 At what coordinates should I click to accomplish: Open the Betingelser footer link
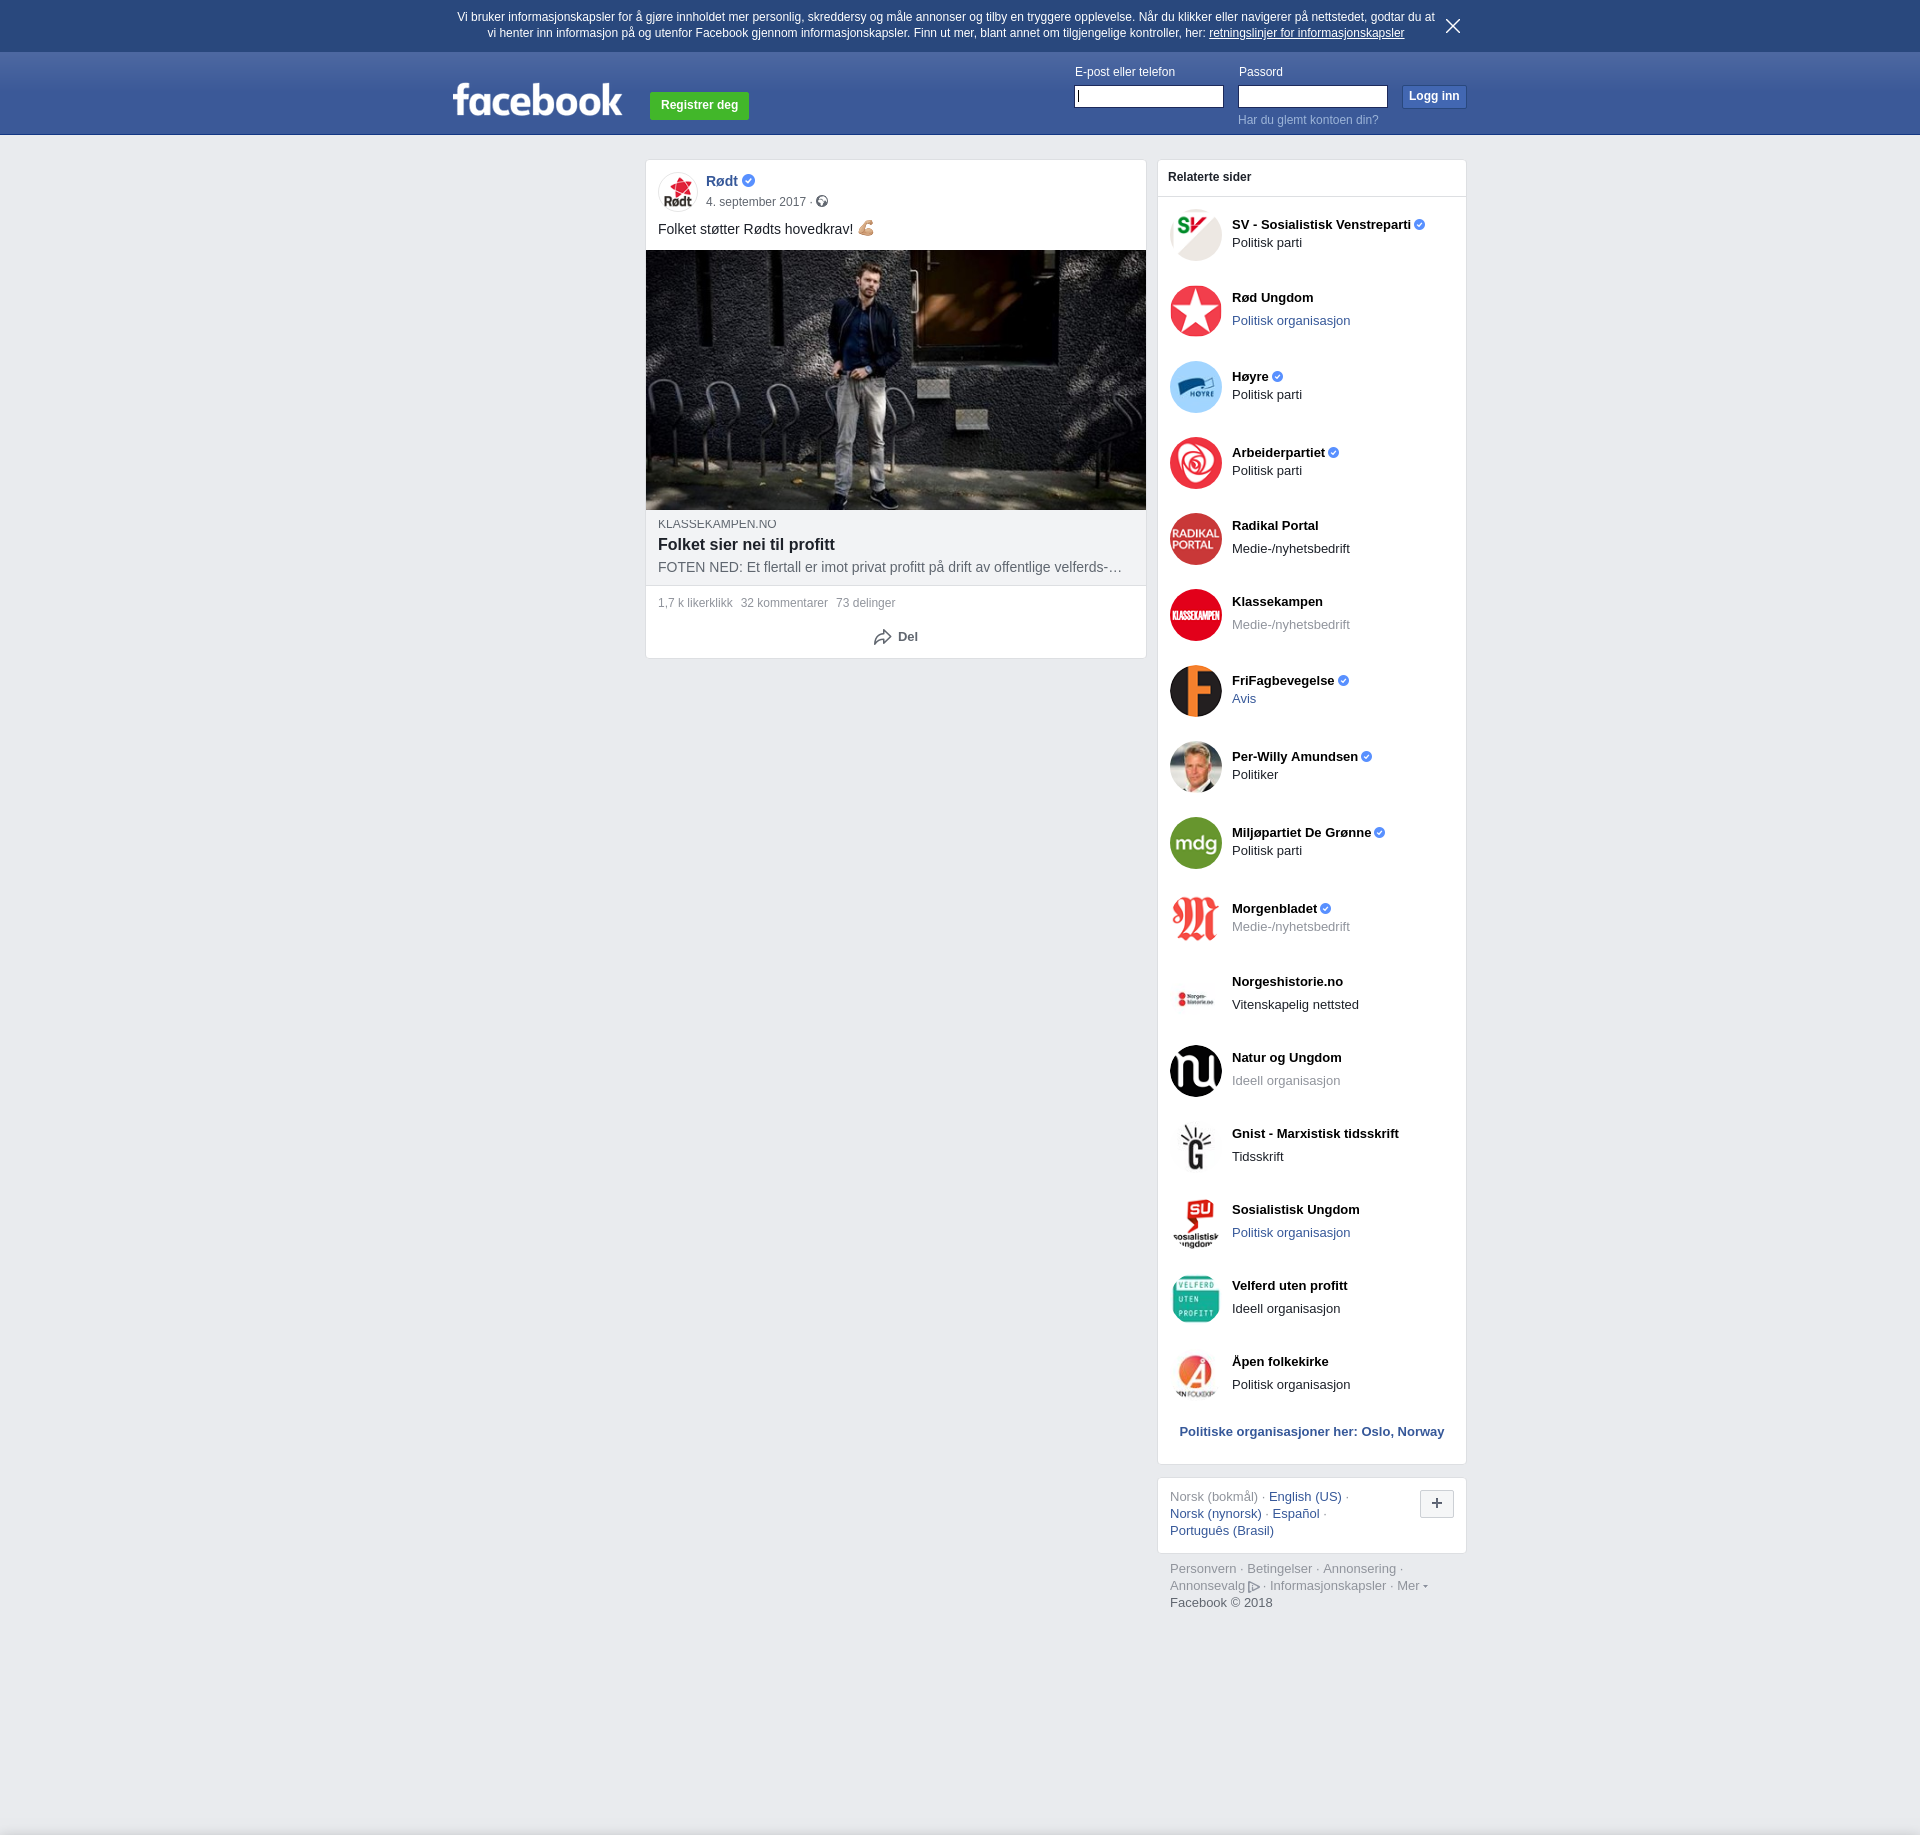tap(1279, 1569)
